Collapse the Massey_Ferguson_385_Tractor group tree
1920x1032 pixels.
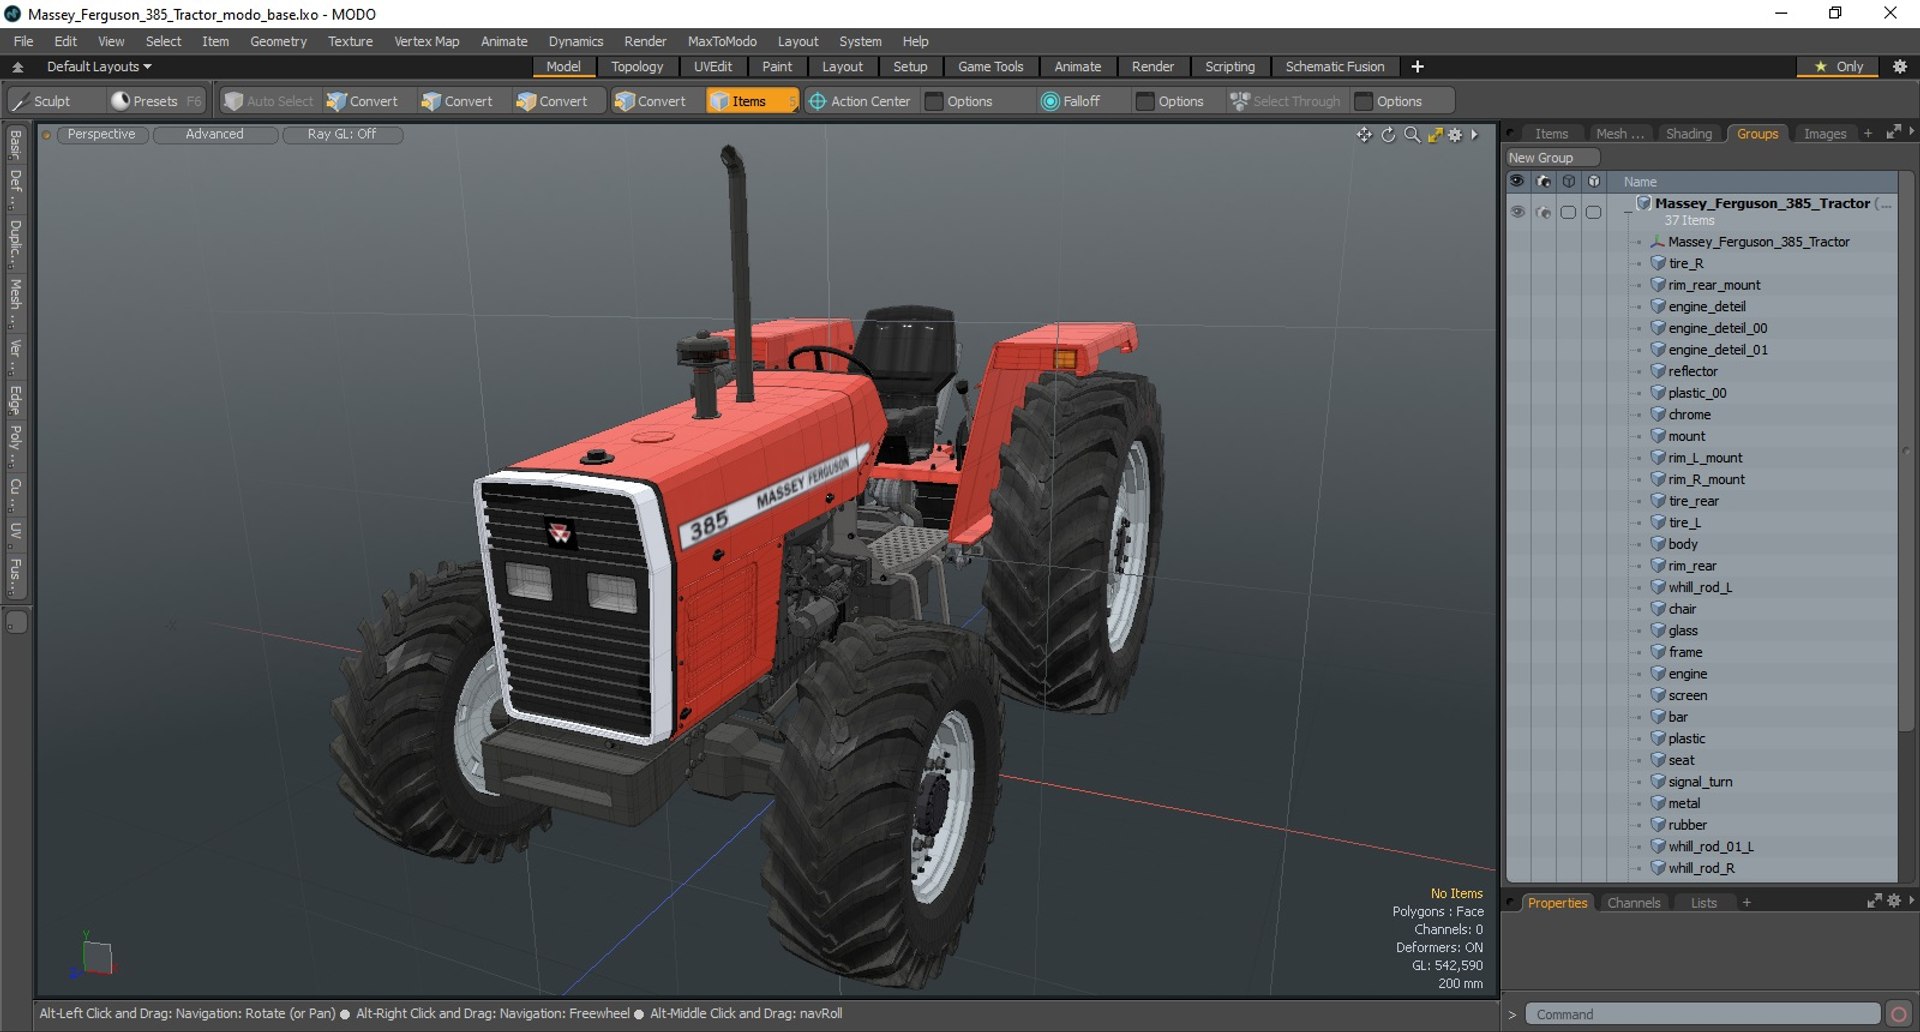point(1628,211)
